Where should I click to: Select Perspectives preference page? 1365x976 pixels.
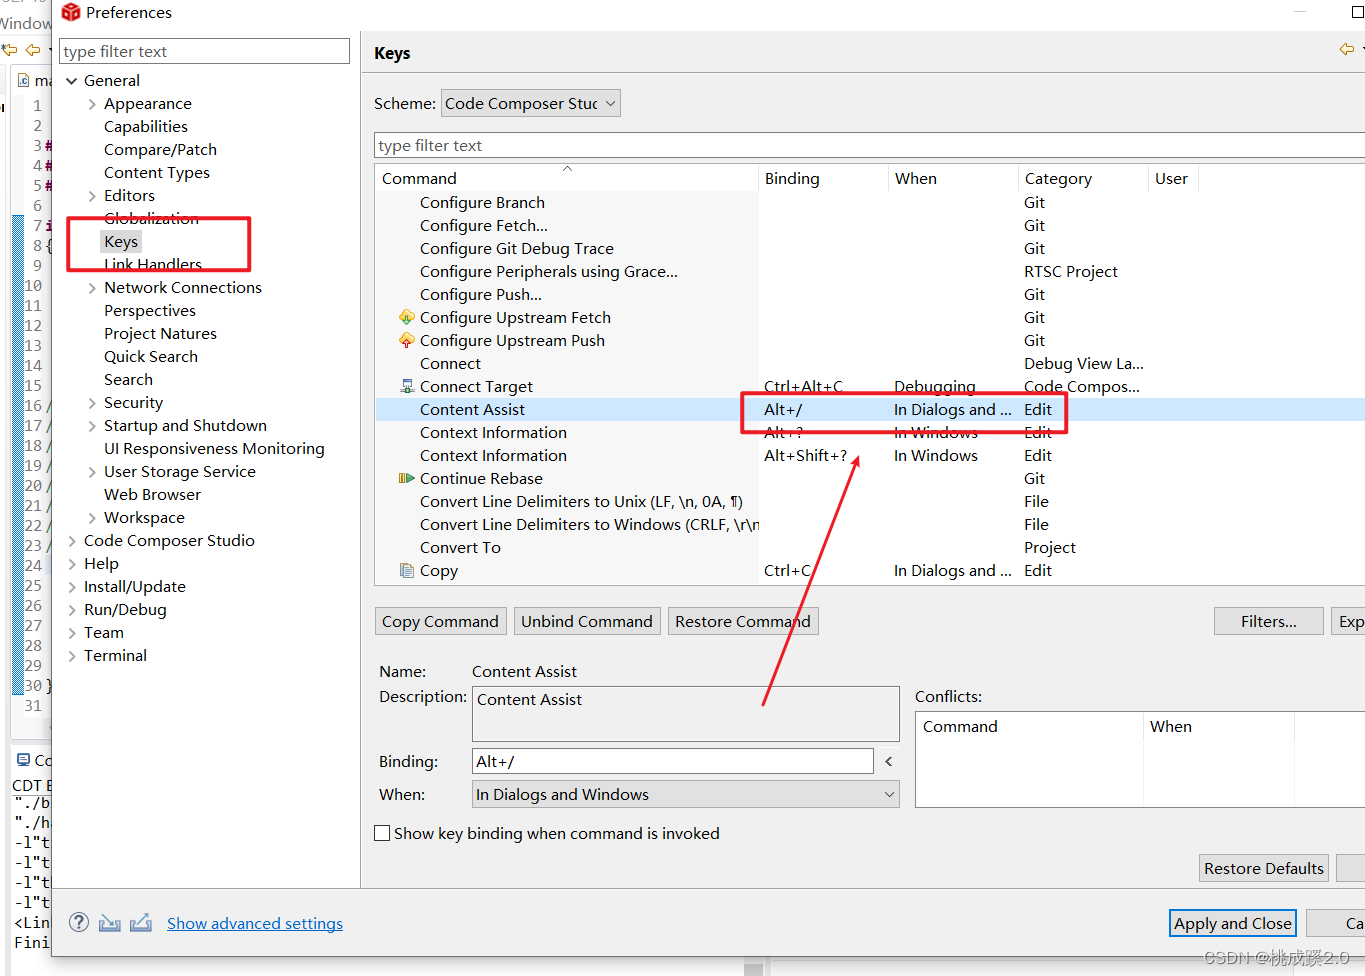tap(150, 310)
